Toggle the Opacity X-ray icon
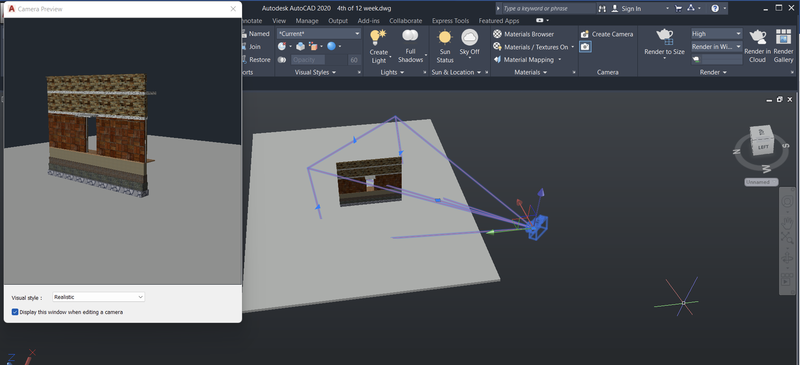 click(282, 60)
